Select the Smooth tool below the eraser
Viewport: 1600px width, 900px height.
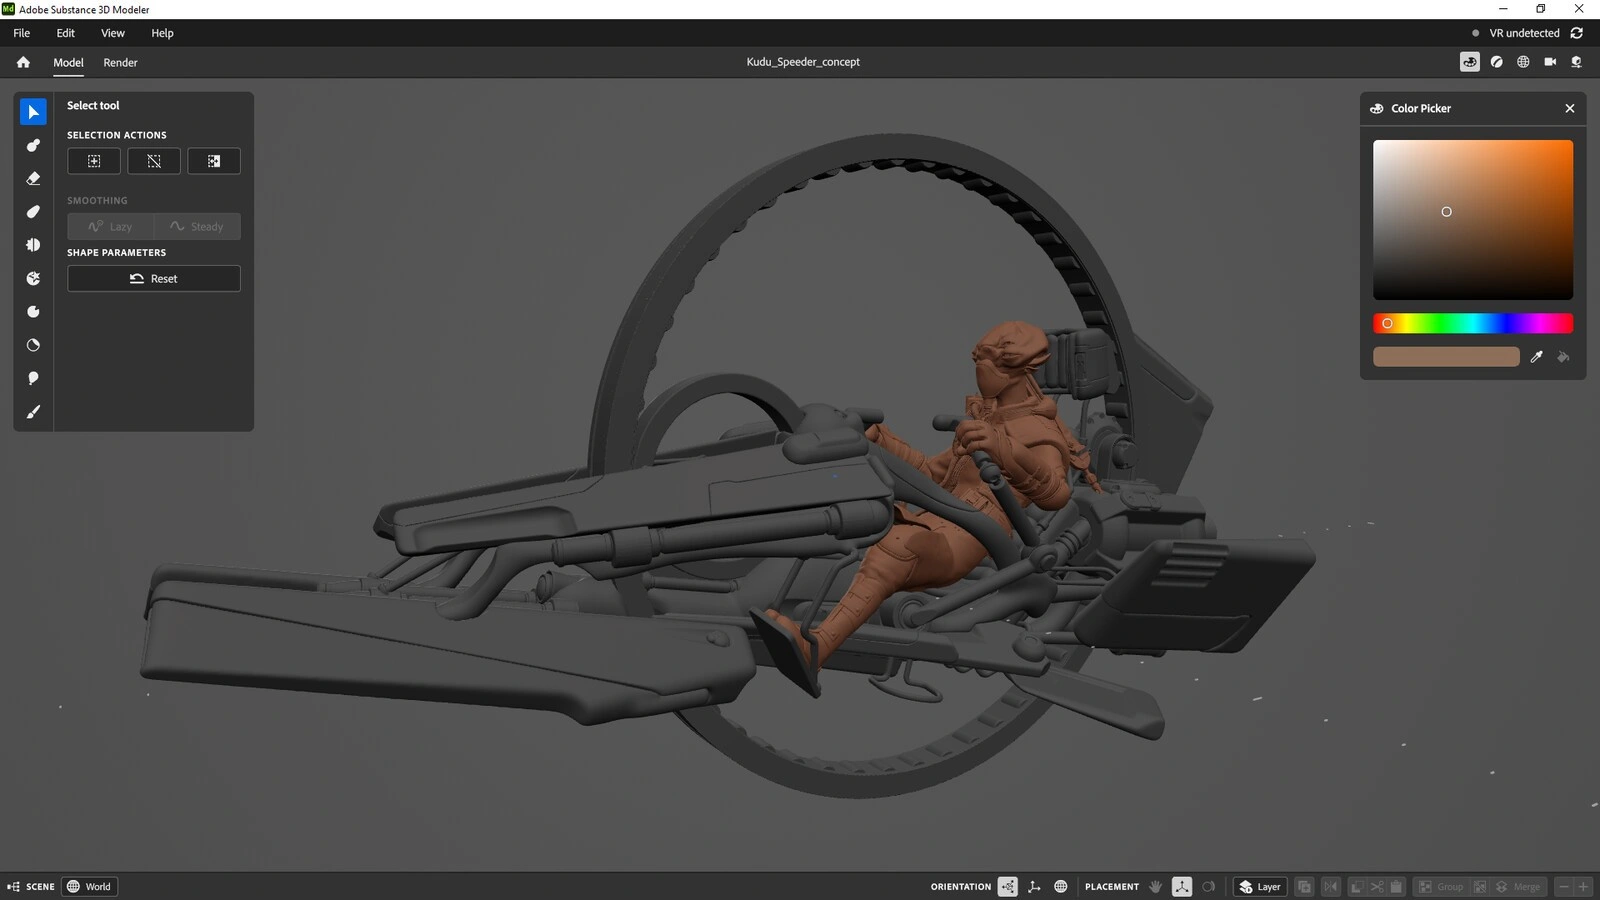click(x=33, y=211)
